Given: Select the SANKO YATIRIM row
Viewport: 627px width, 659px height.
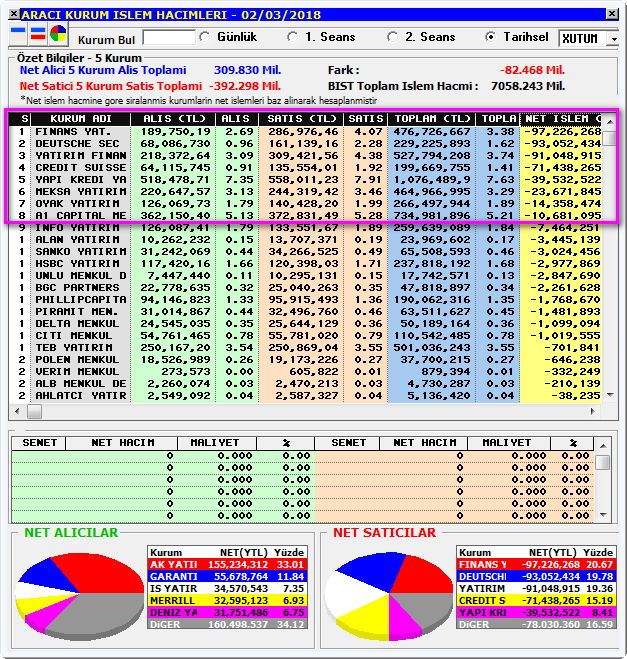Looking at the screenshot, I should pyautogui.click(x=306, y=252).
